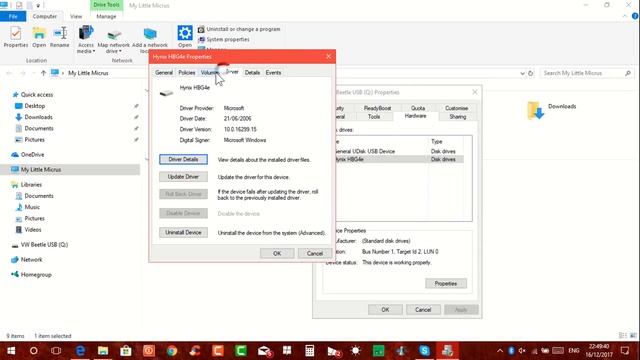Click the Properties button in VW Beetle USB dialog

[446, 283]
